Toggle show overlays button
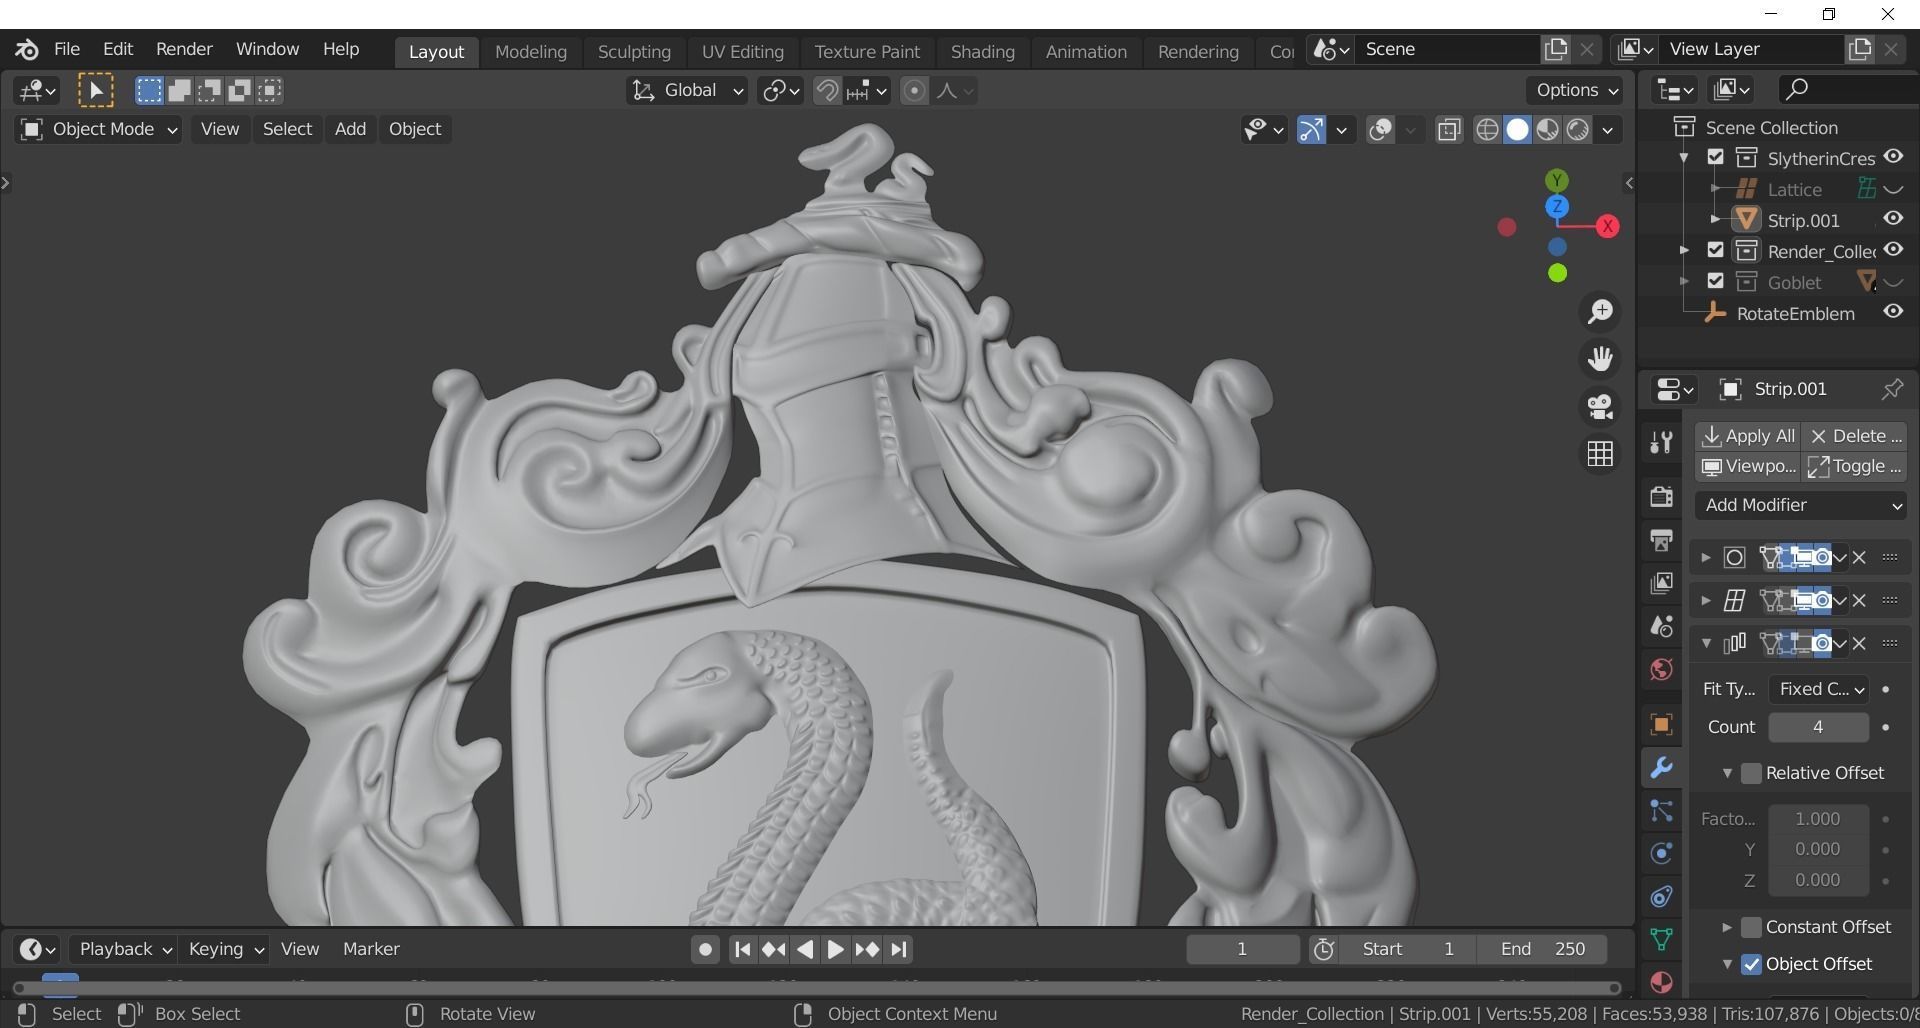 pyautogui.click(x=1380, y=130)
